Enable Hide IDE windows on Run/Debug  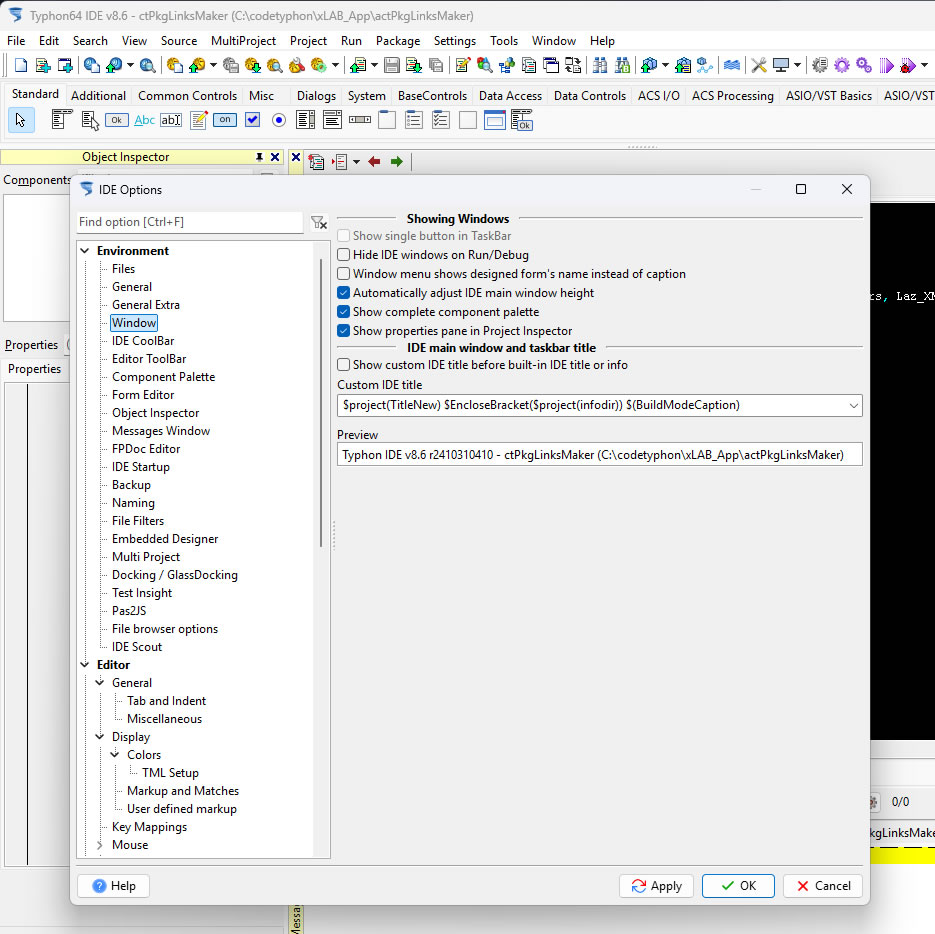click(343, 255)
